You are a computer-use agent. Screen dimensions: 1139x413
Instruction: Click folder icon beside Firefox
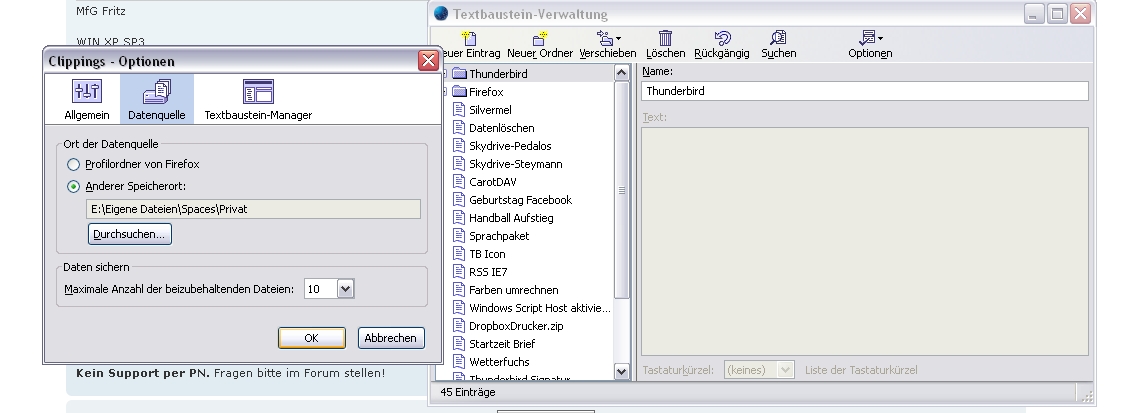click(x=458, y=92)
